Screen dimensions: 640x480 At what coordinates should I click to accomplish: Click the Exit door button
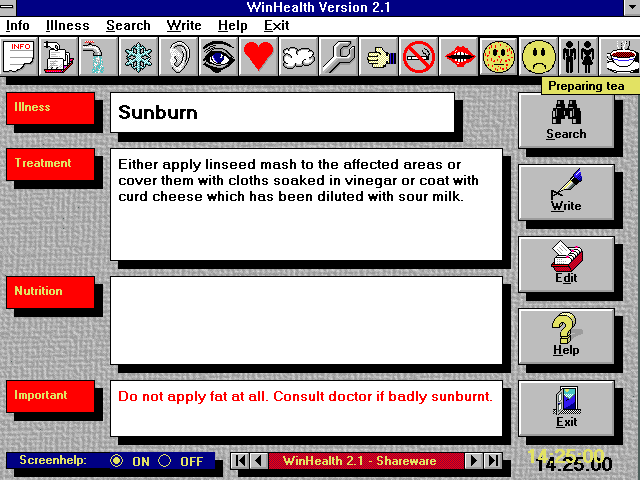566,407
